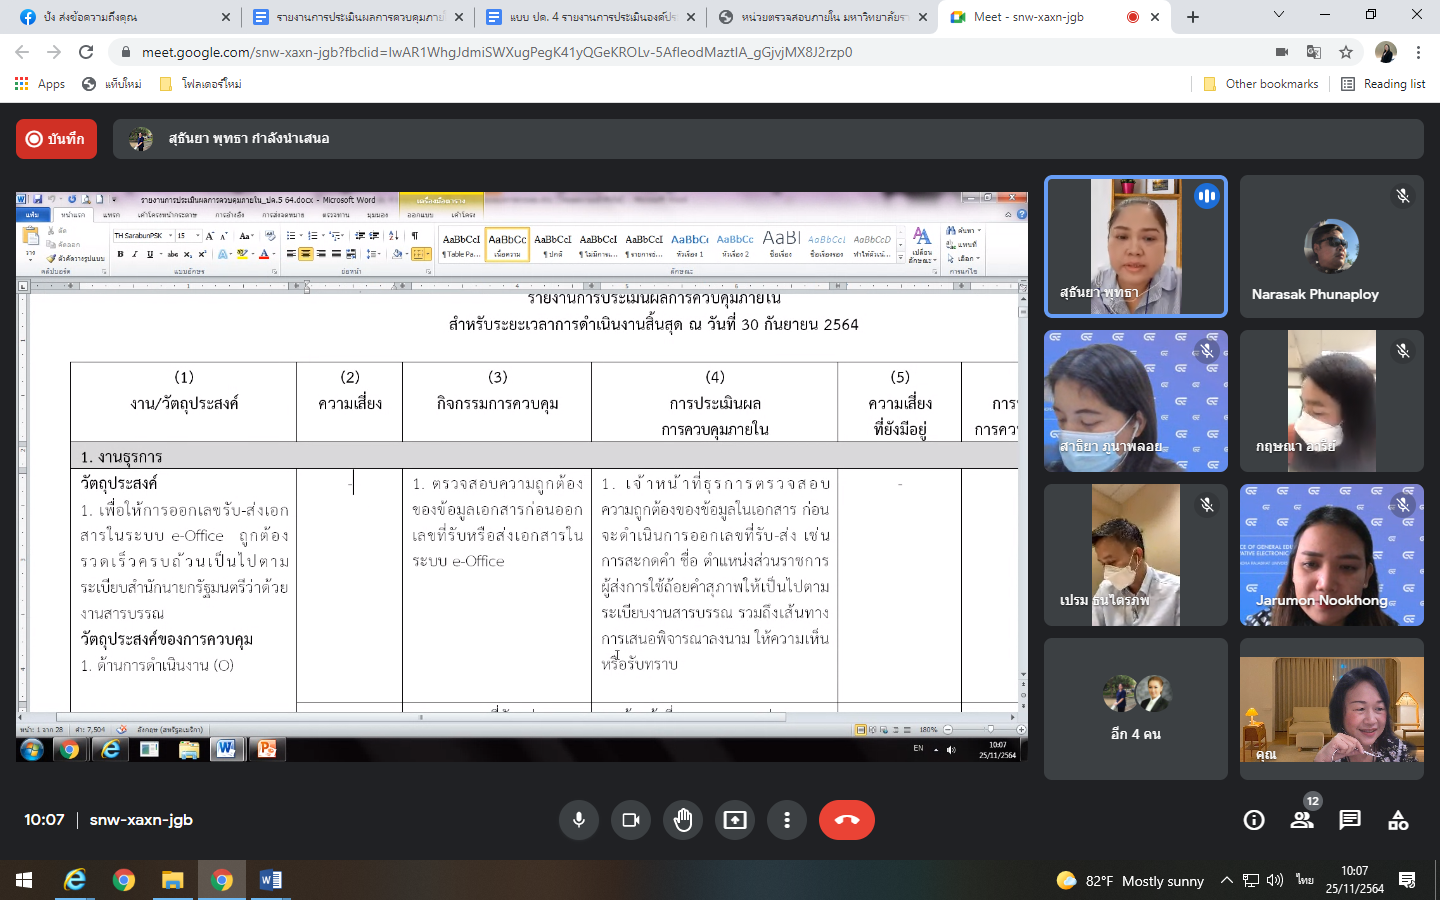Viewport: 1440px width, 900px height.
Task: Switch to the แบบ ปค. 4 document tab
Action: pos(590,17)
